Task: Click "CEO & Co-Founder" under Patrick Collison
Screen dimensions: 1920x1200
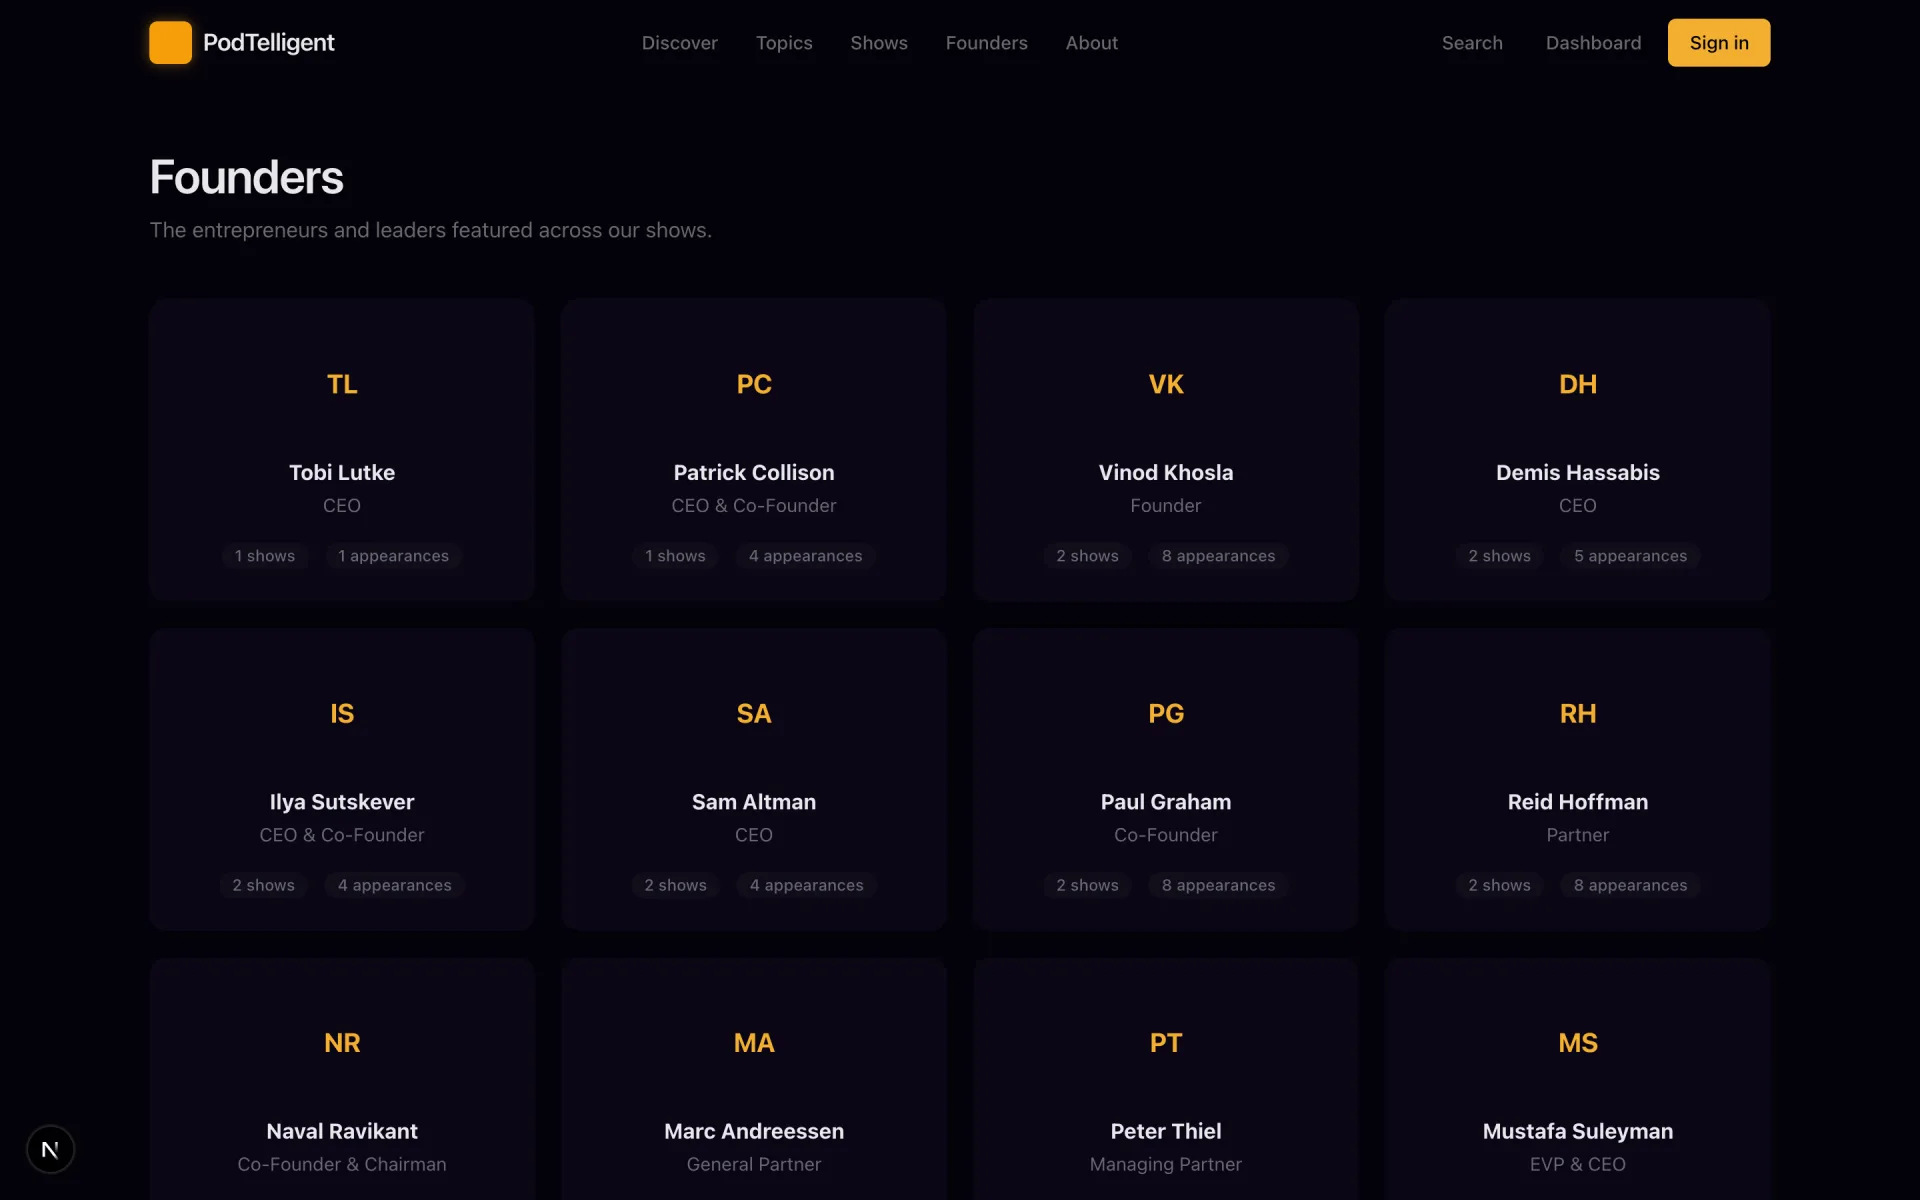Action: (x=754, y=506)
